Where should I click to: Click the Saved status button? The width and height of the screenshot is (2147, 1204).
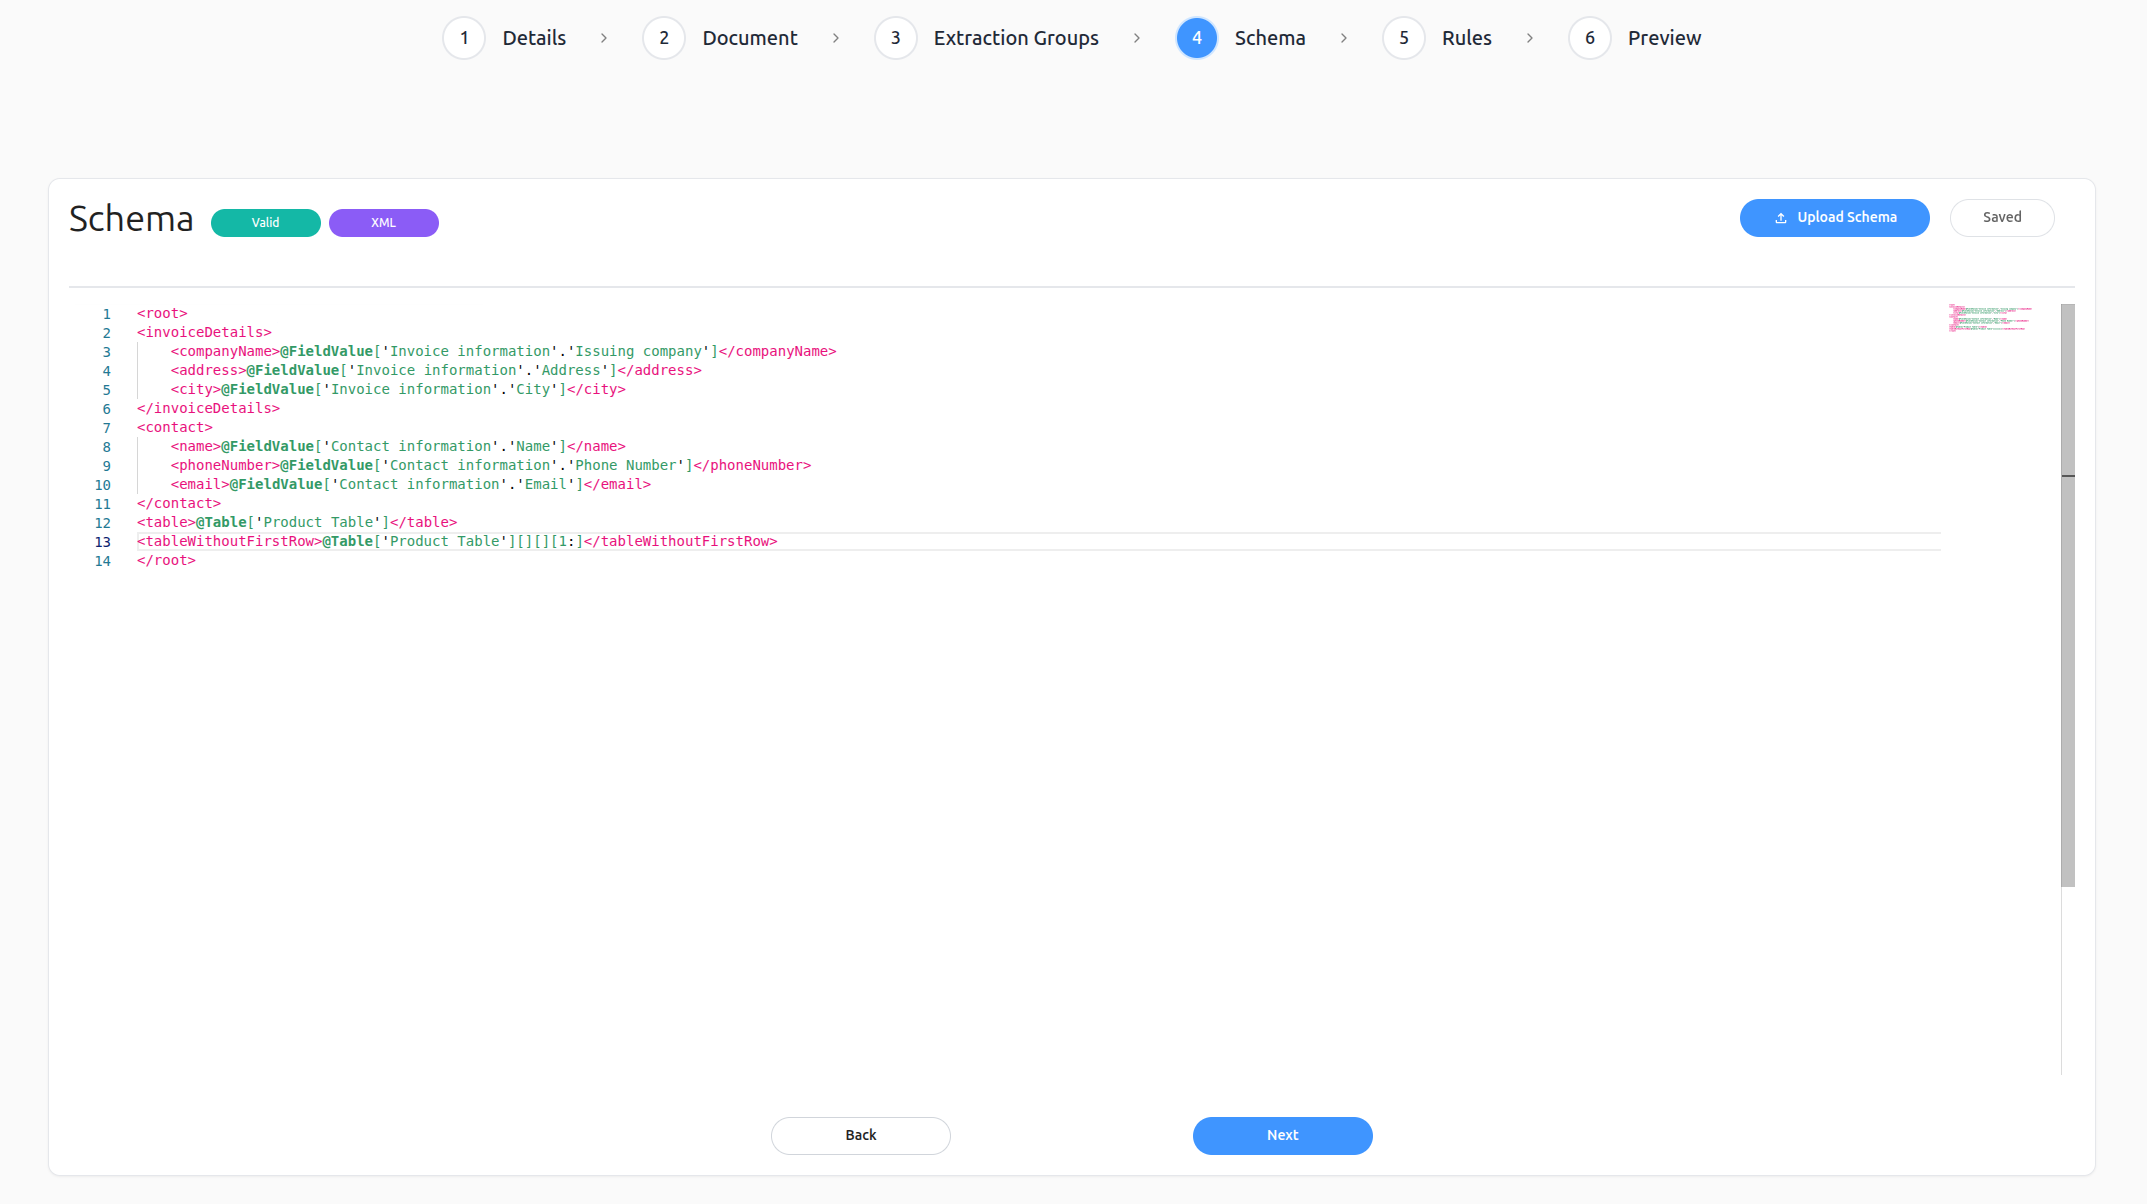click(x=2002, y=217)
